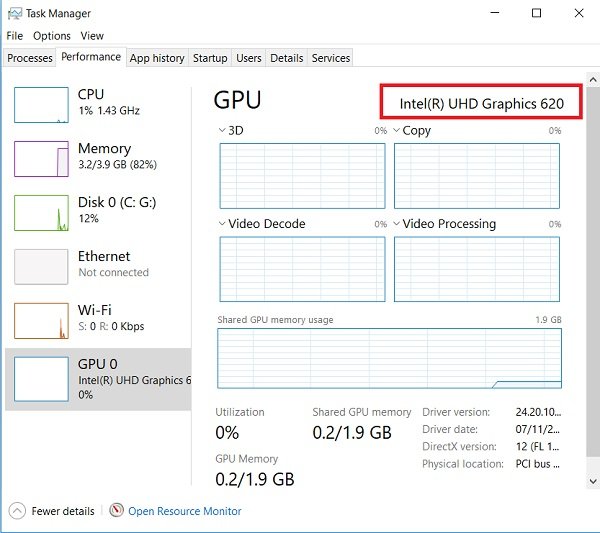Screen dimensions: 600x533
Task: Select the Disk 0 graph thumbnail
Action: pyautogui.click(x=40, y=212)
